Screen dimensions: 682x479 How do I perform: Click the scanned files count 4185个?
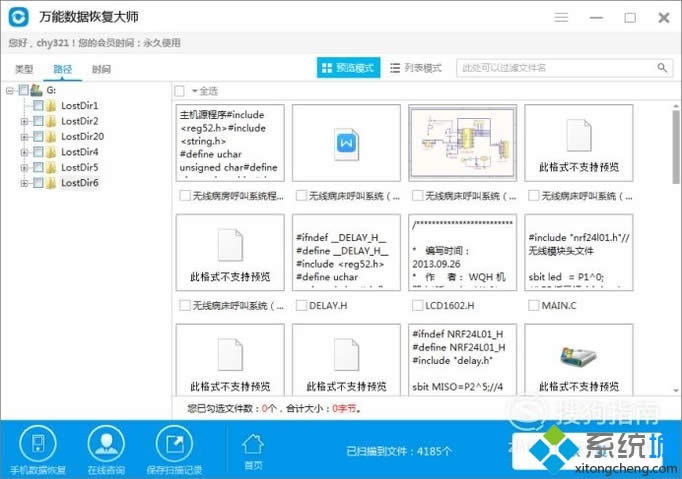[434, 452]
